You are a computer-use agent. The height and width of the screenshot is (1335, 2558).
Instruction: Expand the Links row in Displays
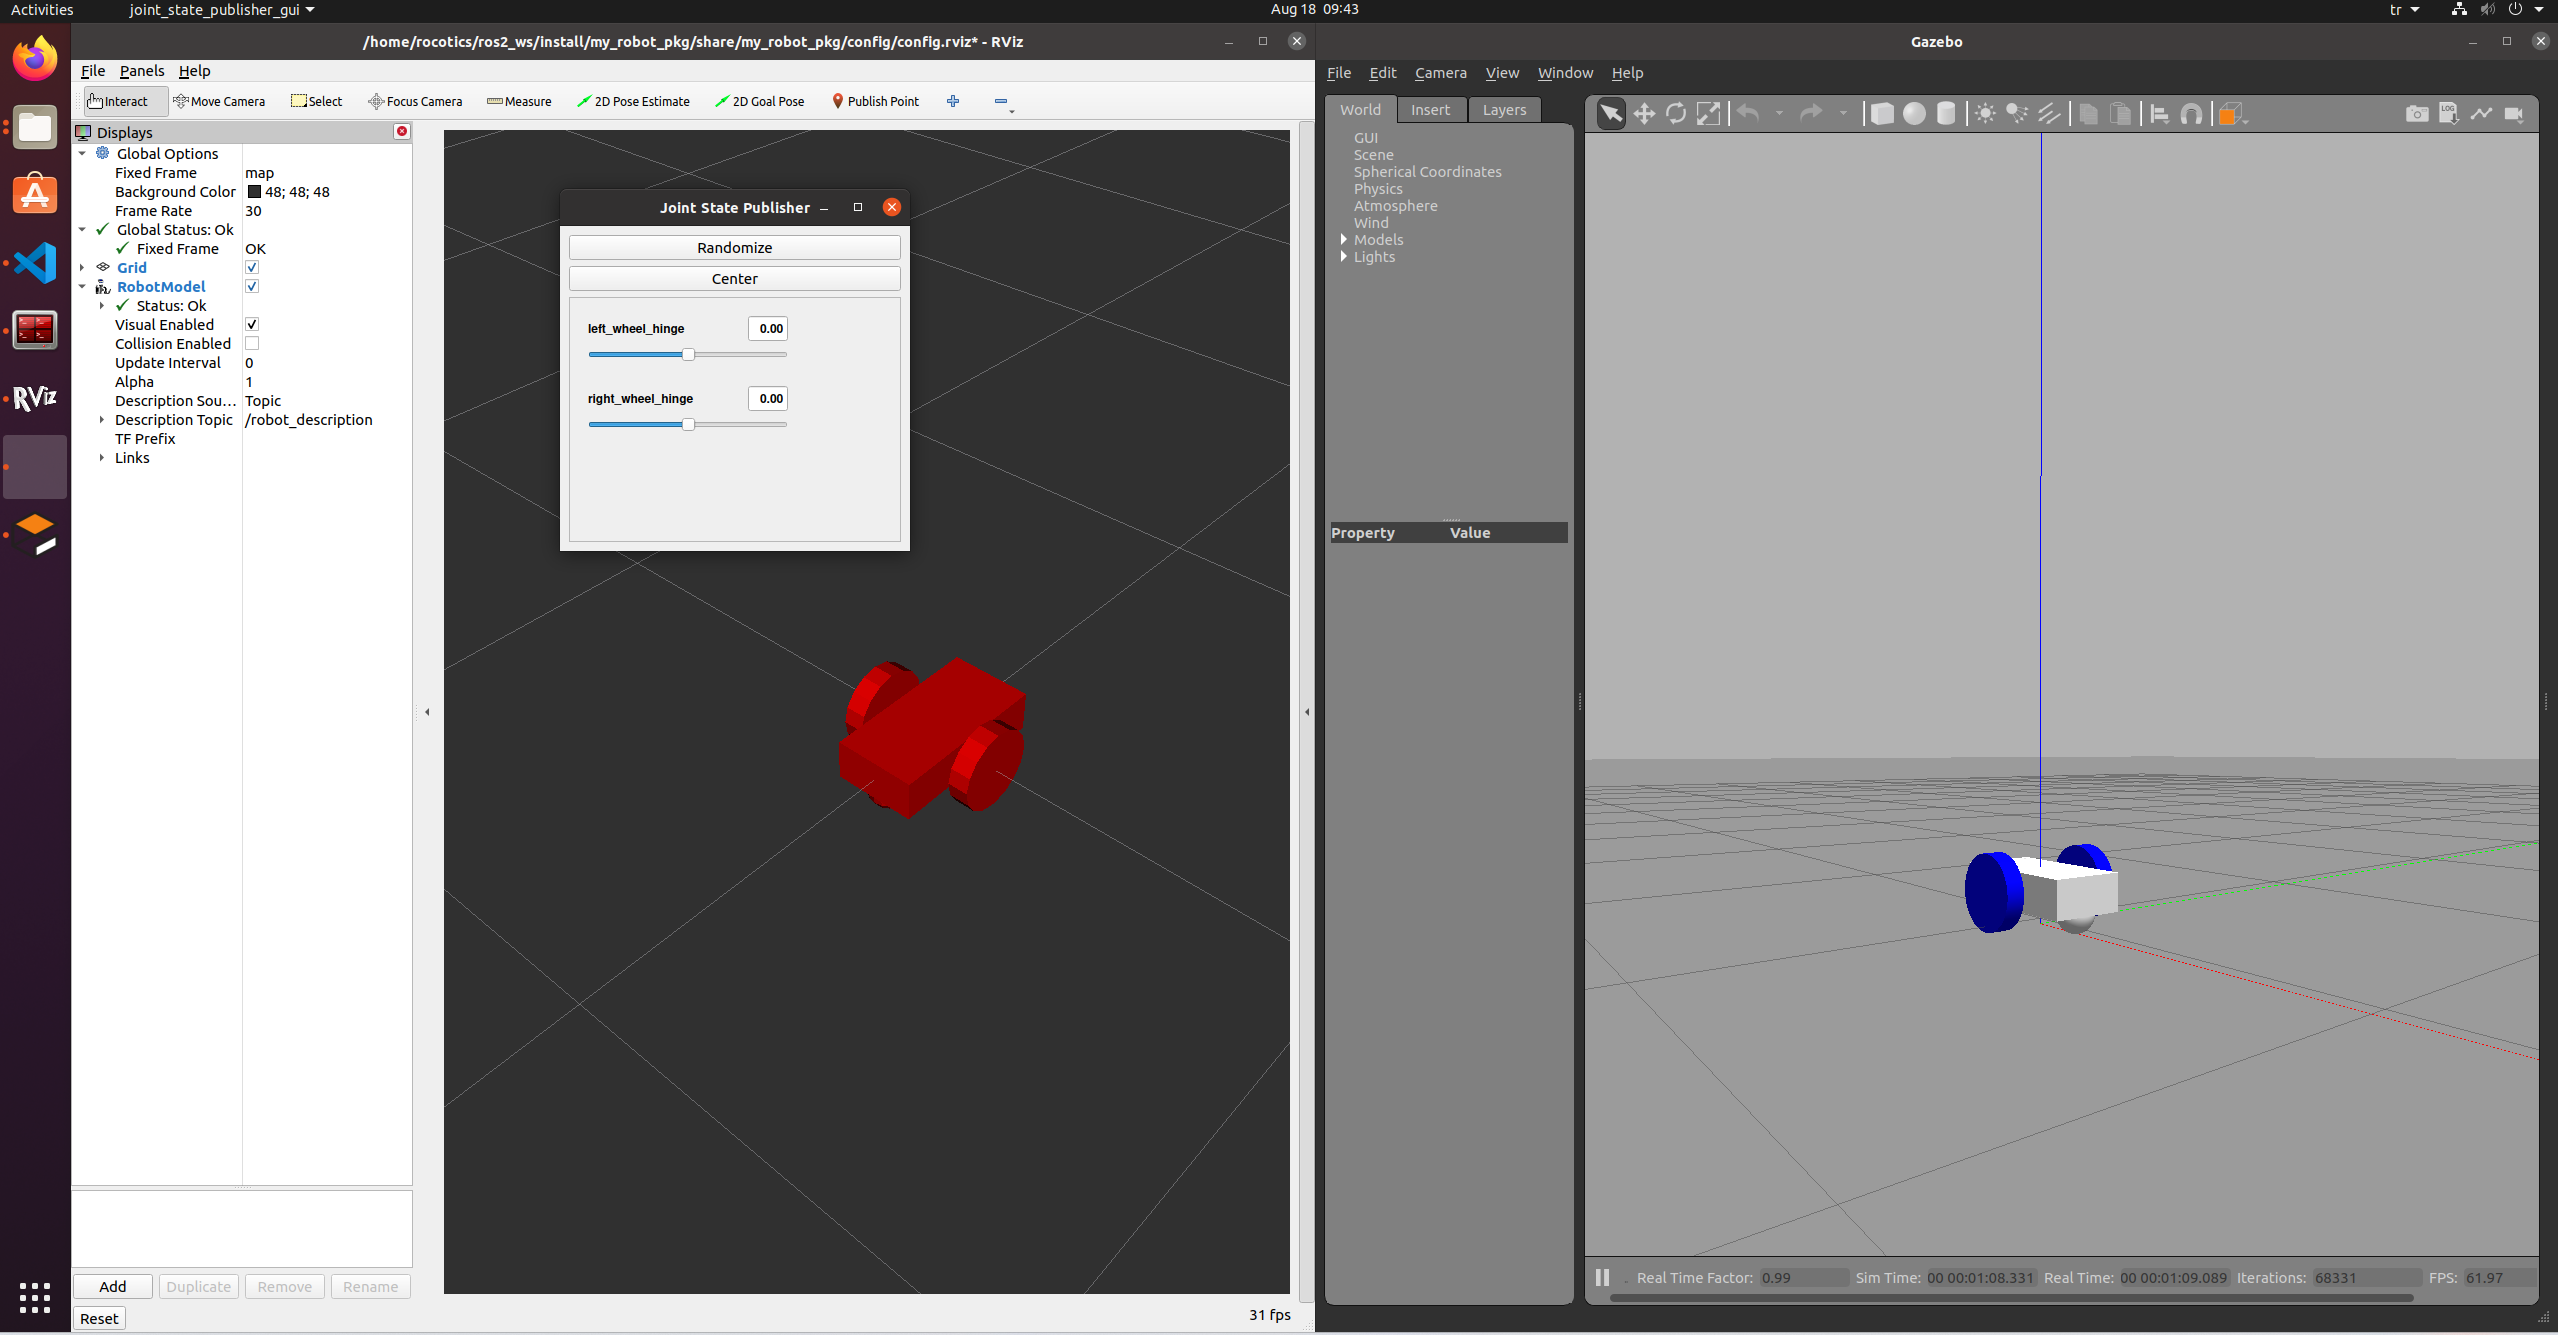102,458
